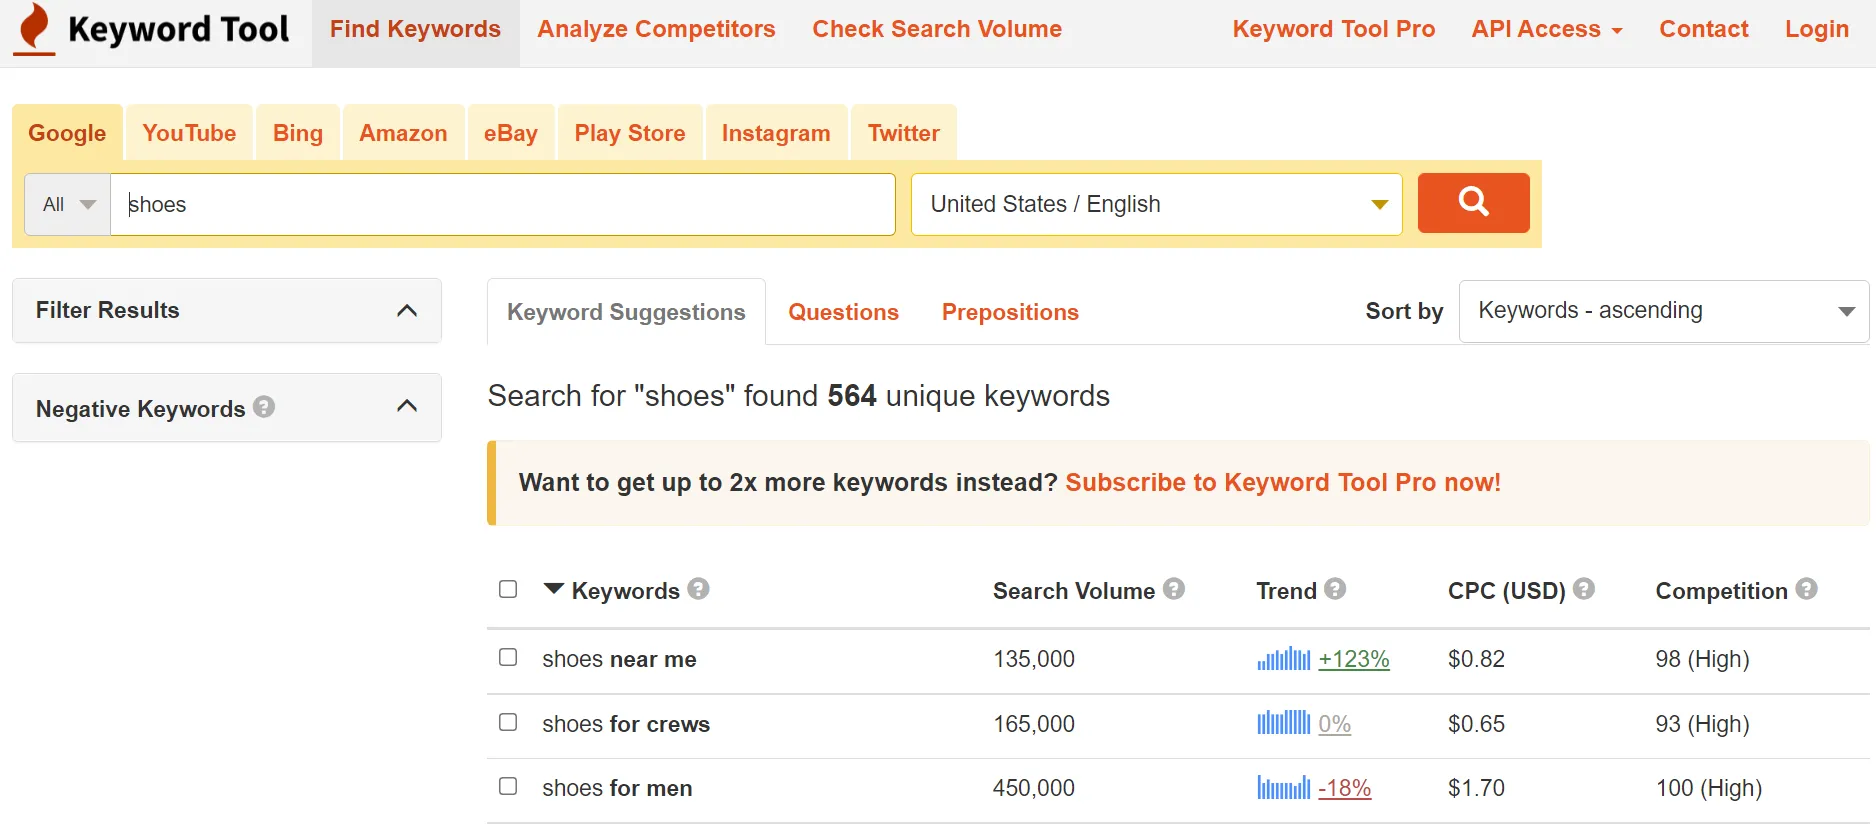Click the orange search magnifier button
The image size is (1876, 824).
[1473, 203]
